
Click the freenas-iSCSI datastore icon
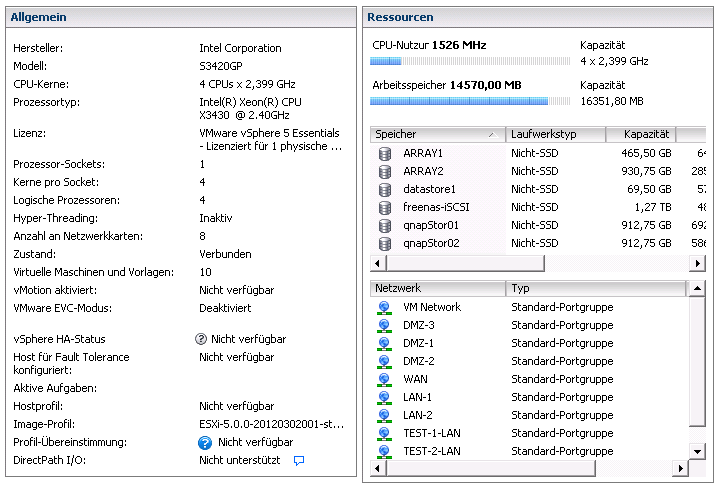pos(385,207)
